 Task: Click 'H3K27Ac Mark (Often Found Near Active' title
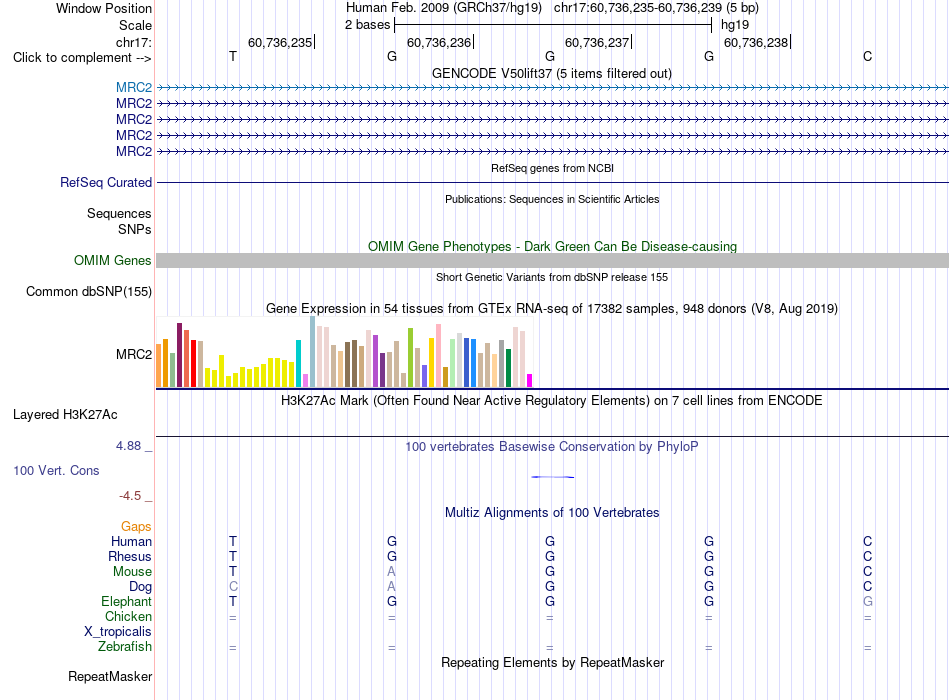[552, 401]
